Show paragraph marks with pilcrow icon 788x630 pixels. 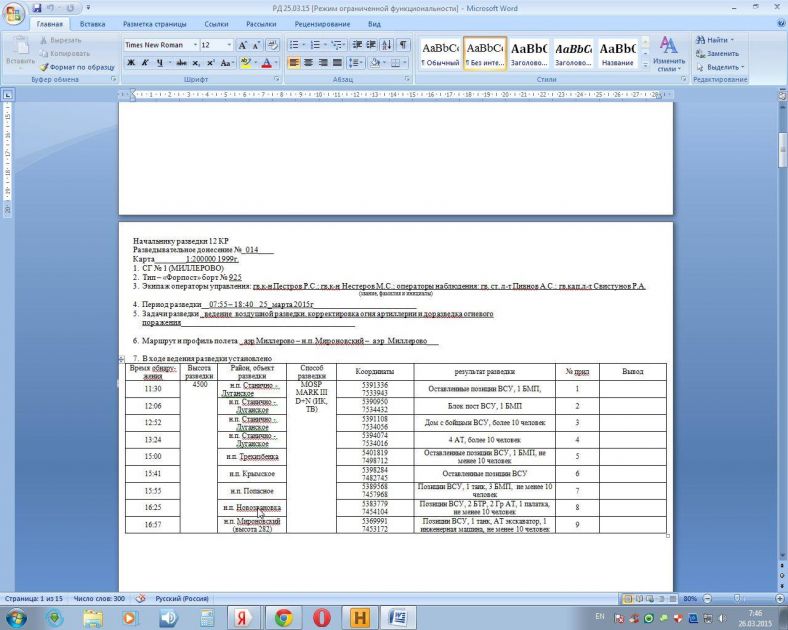pyautogui.click(x=403, y=45)
